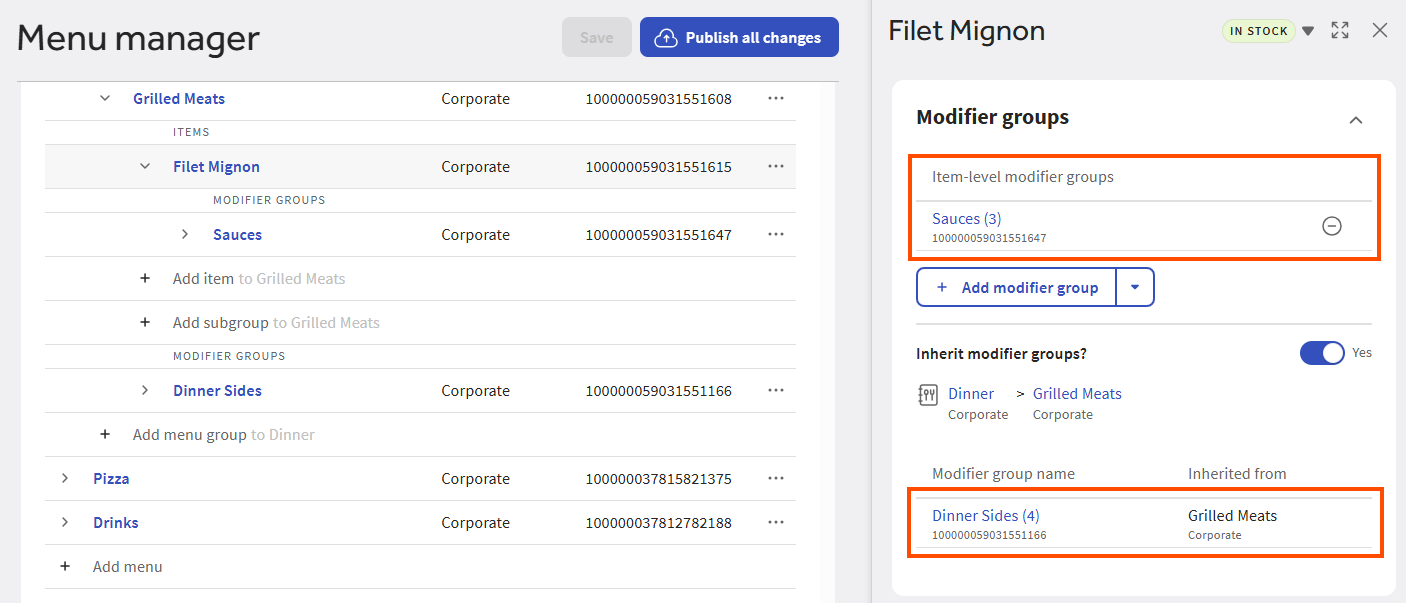Screen dimensions: 1406x603
Task: Turn off Inherit modifier groups toggle
Action: [1321, 353]
